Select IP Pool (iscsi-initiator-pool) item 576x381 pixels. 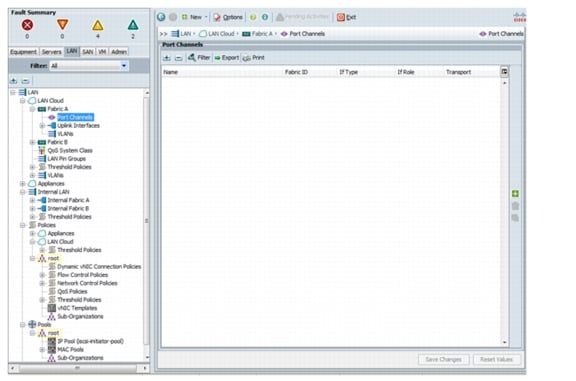[90, 341]
